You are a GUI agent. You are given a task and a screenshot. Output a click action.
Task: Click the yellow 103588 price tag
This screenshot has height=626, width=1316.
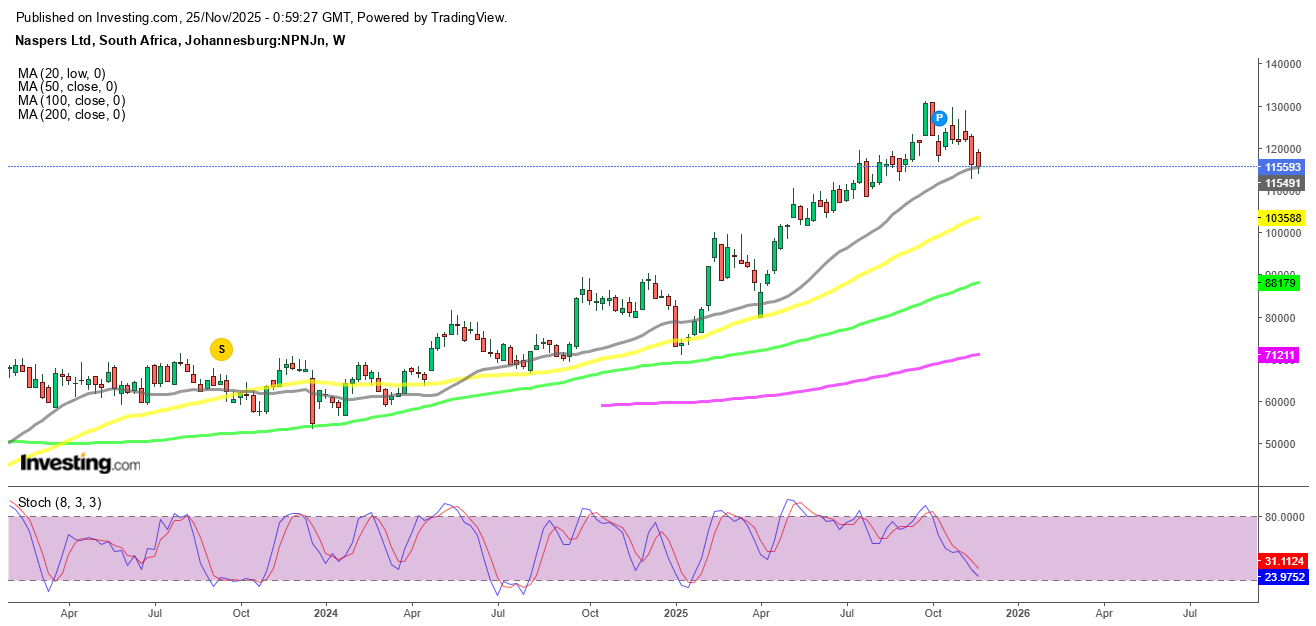(1281, 217)
